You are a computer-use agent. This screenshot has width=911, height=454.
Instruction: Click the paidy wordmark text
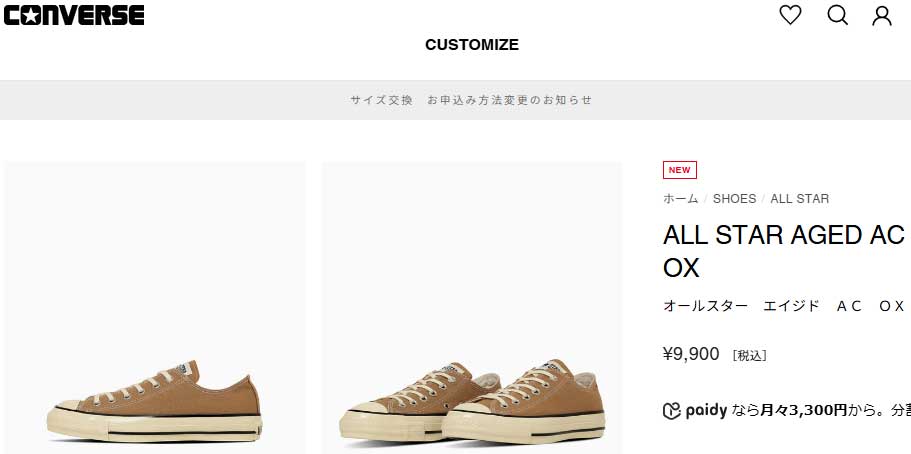[706, 411]
